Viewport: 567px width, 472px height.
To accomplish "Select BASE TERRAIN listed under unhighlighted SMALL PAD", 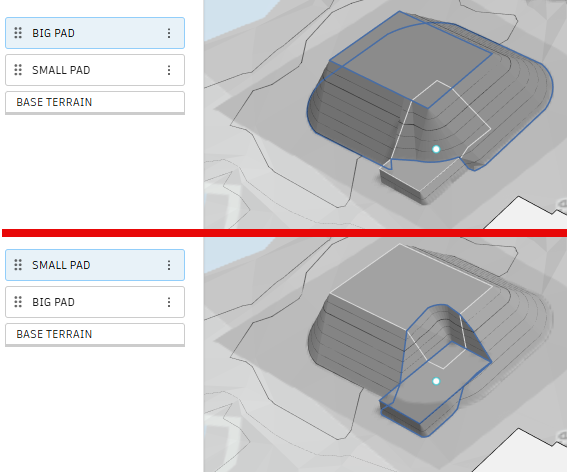I will click(95, 103).
